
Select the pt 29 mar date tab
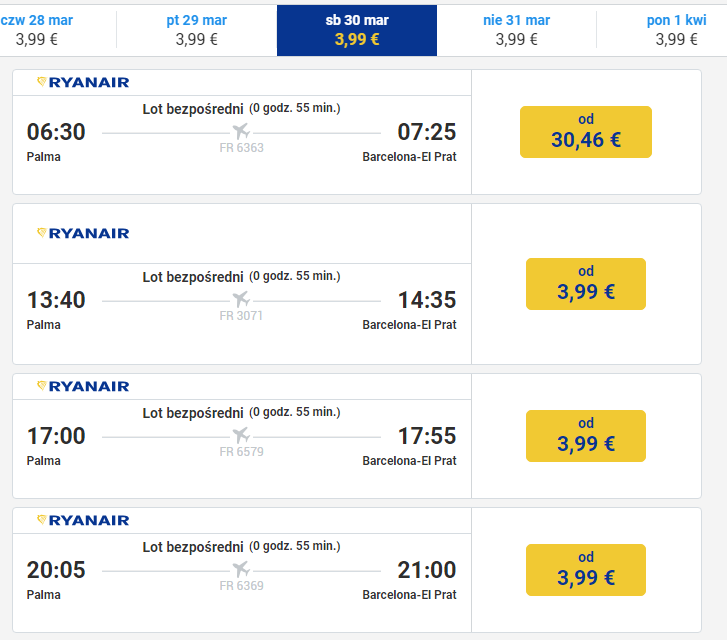coord(197,30)
